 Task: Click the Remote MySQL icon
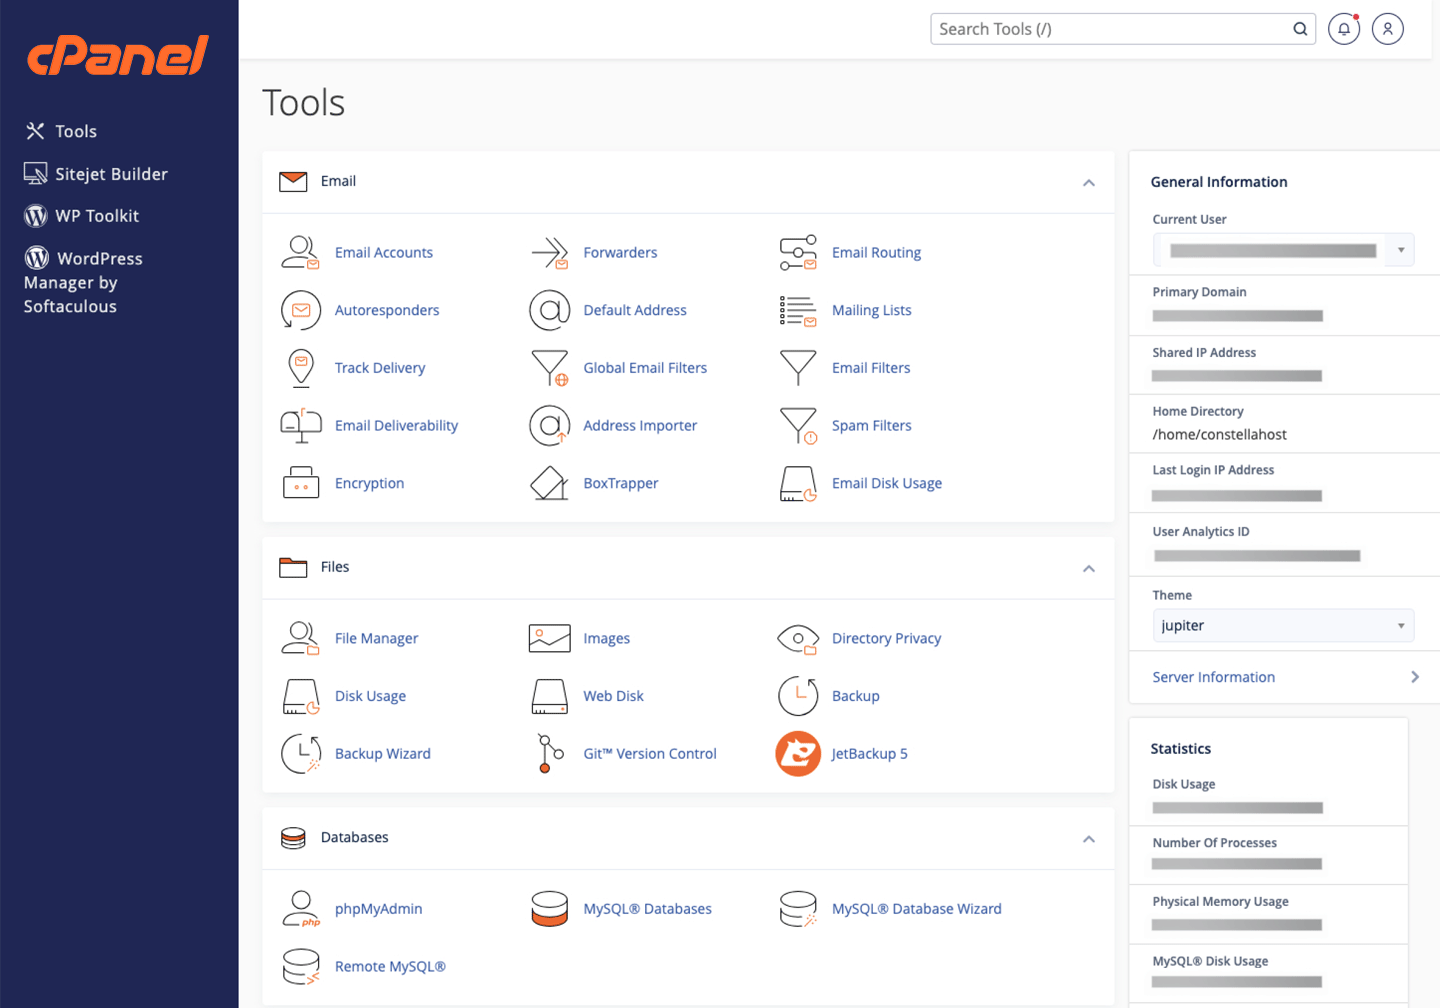tap(301, 967)
